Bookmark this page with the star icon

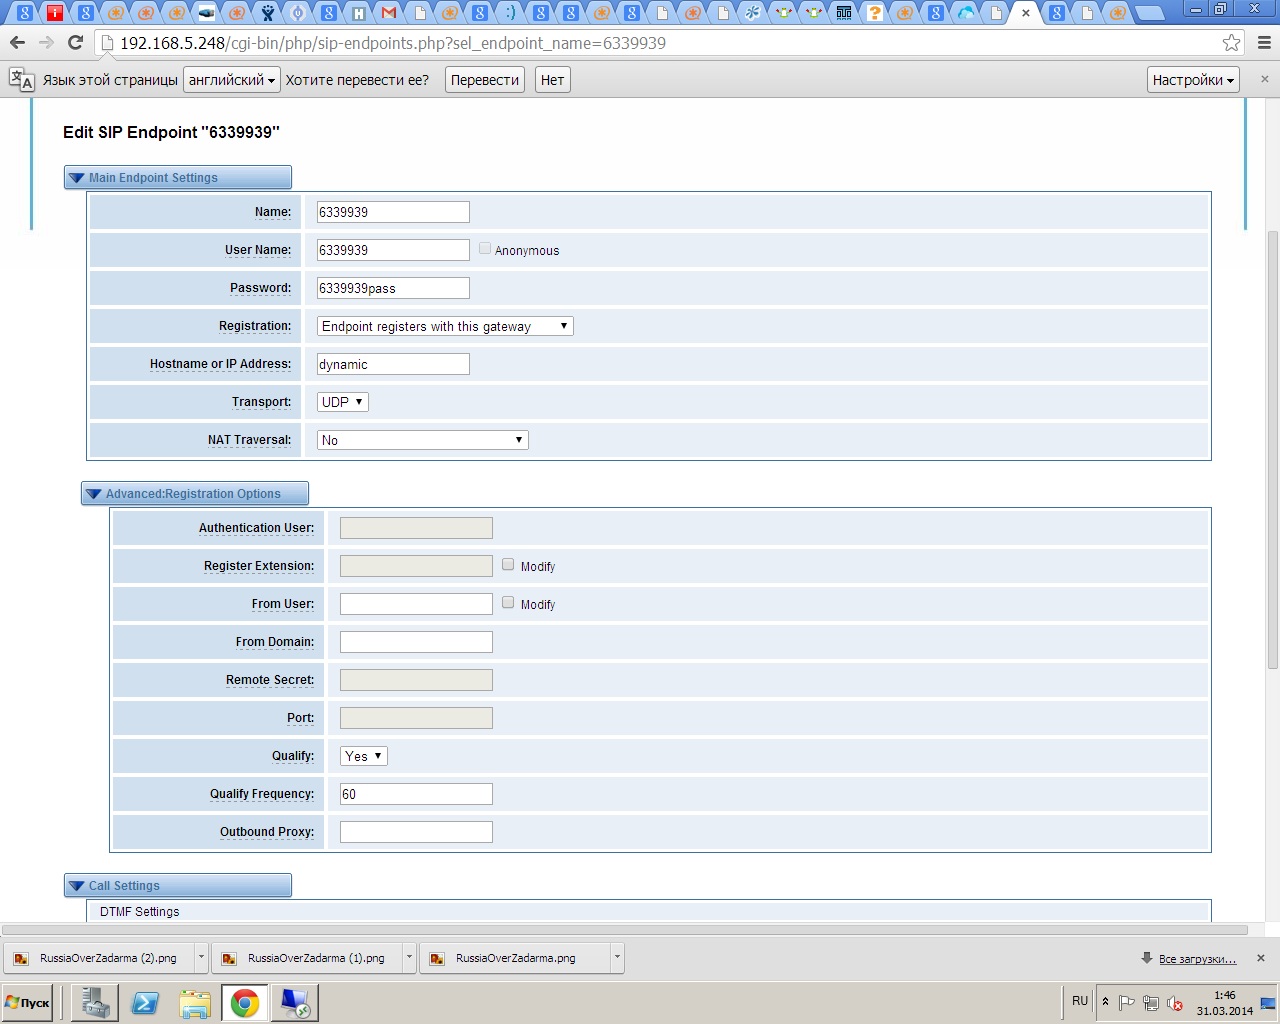coord(1231,43)
